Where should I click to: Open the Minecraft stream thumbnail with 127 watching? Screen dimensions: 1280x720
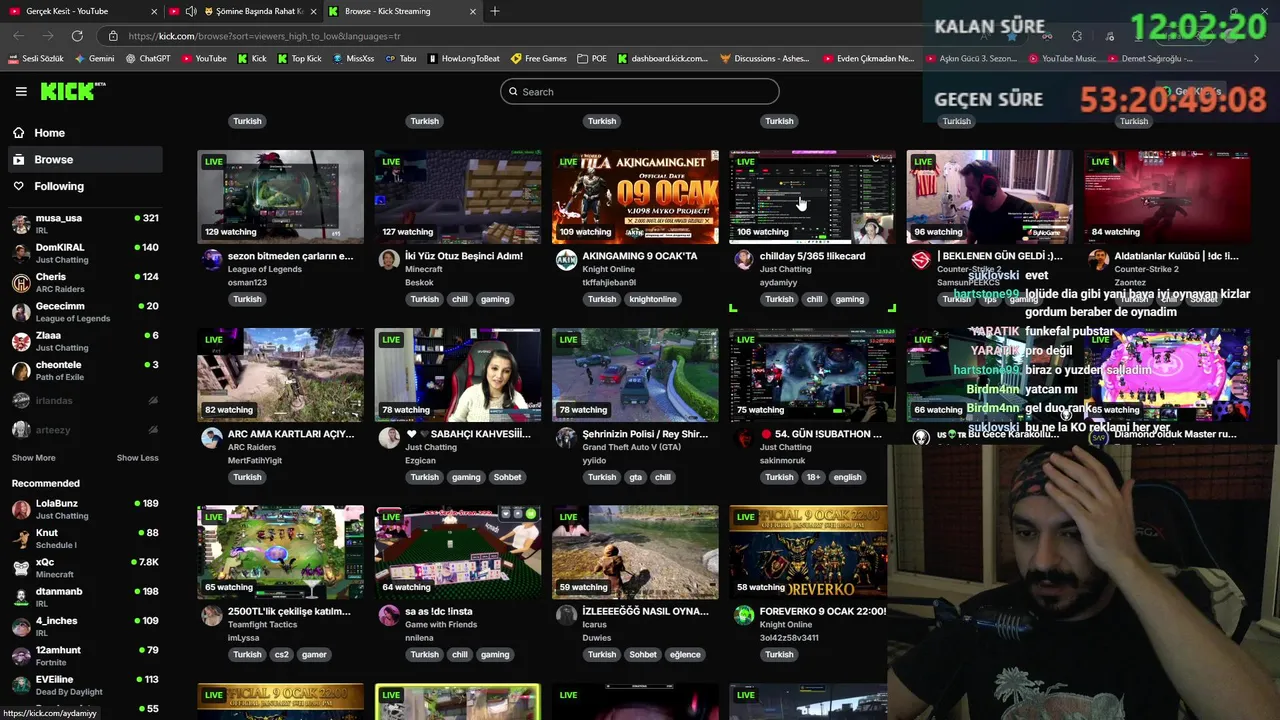click(x=458, y=197)
